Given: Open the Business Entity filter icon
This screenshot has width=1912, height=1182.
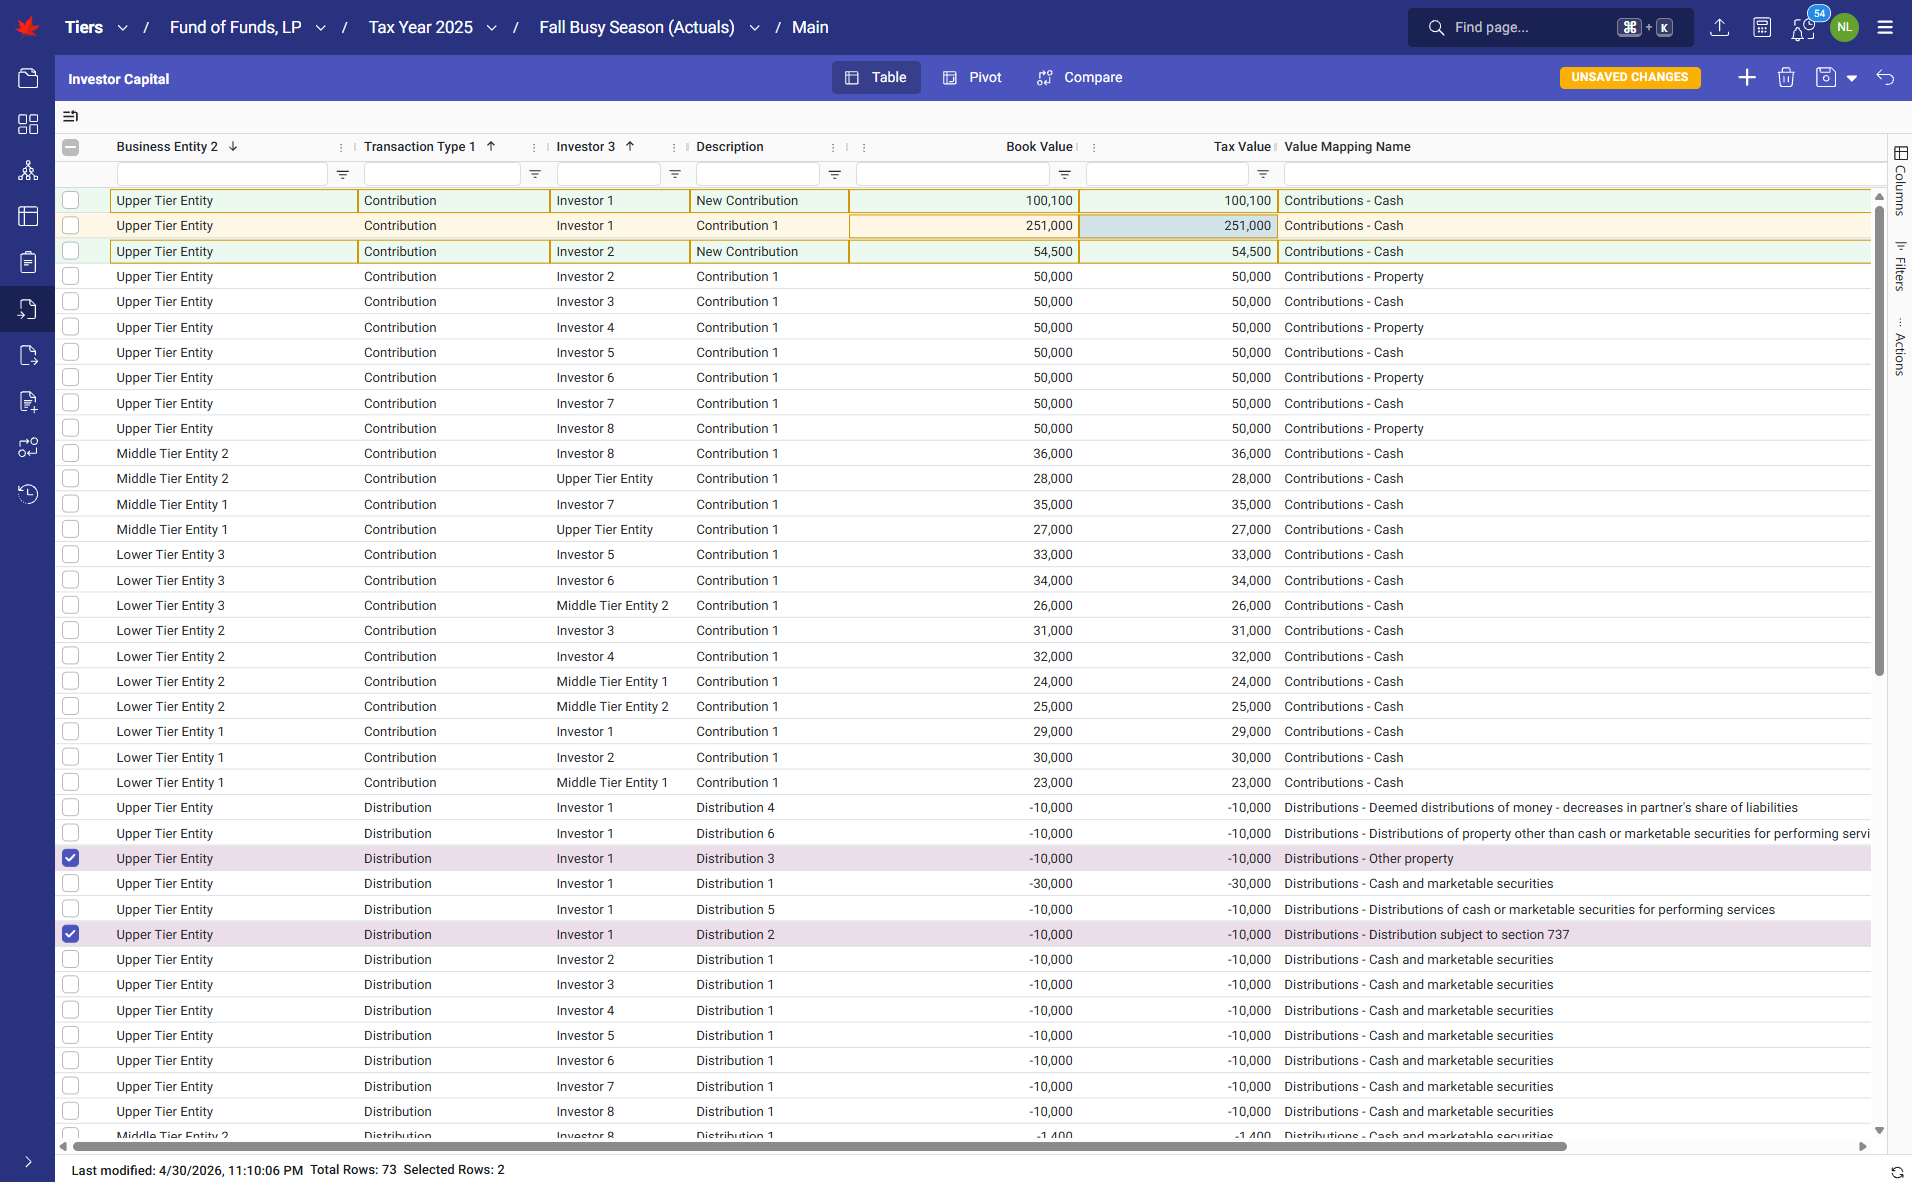Looking at the screenshot, I should point(343,174).
